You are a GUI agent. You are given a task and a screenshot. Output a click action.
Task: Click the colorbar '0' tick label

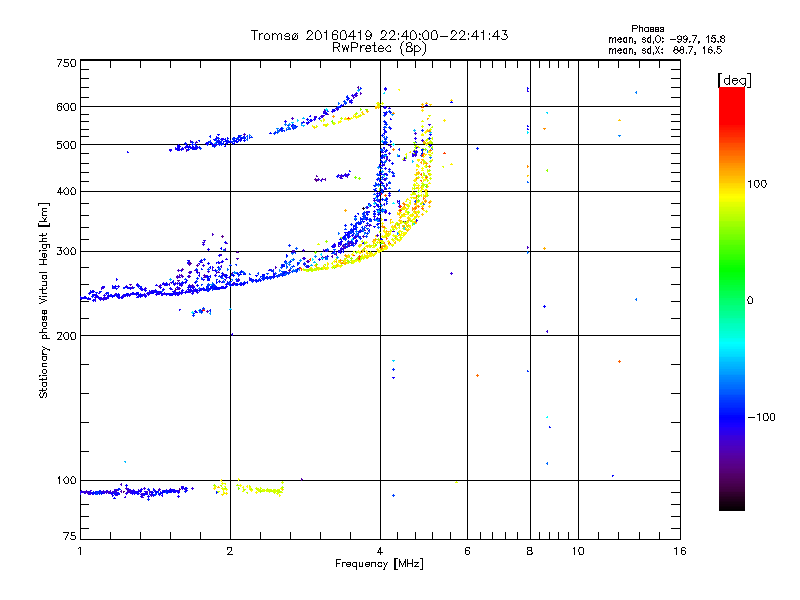[750, 301]
